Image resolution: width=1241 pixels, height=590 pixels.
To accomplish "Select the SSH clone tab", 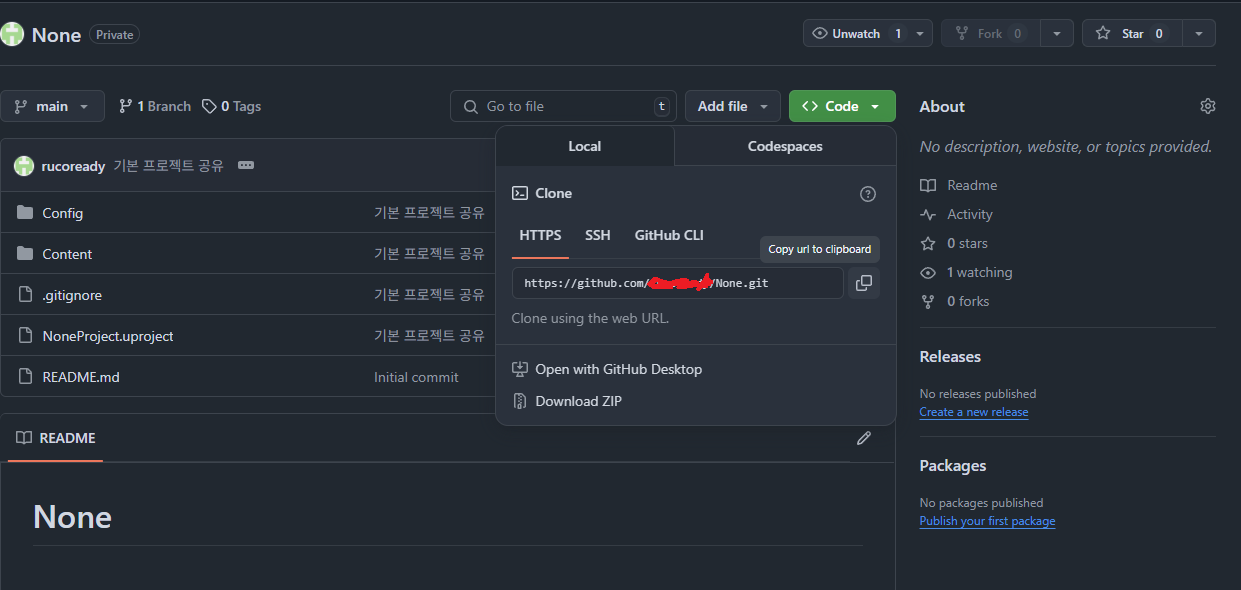I will (598, 235).
